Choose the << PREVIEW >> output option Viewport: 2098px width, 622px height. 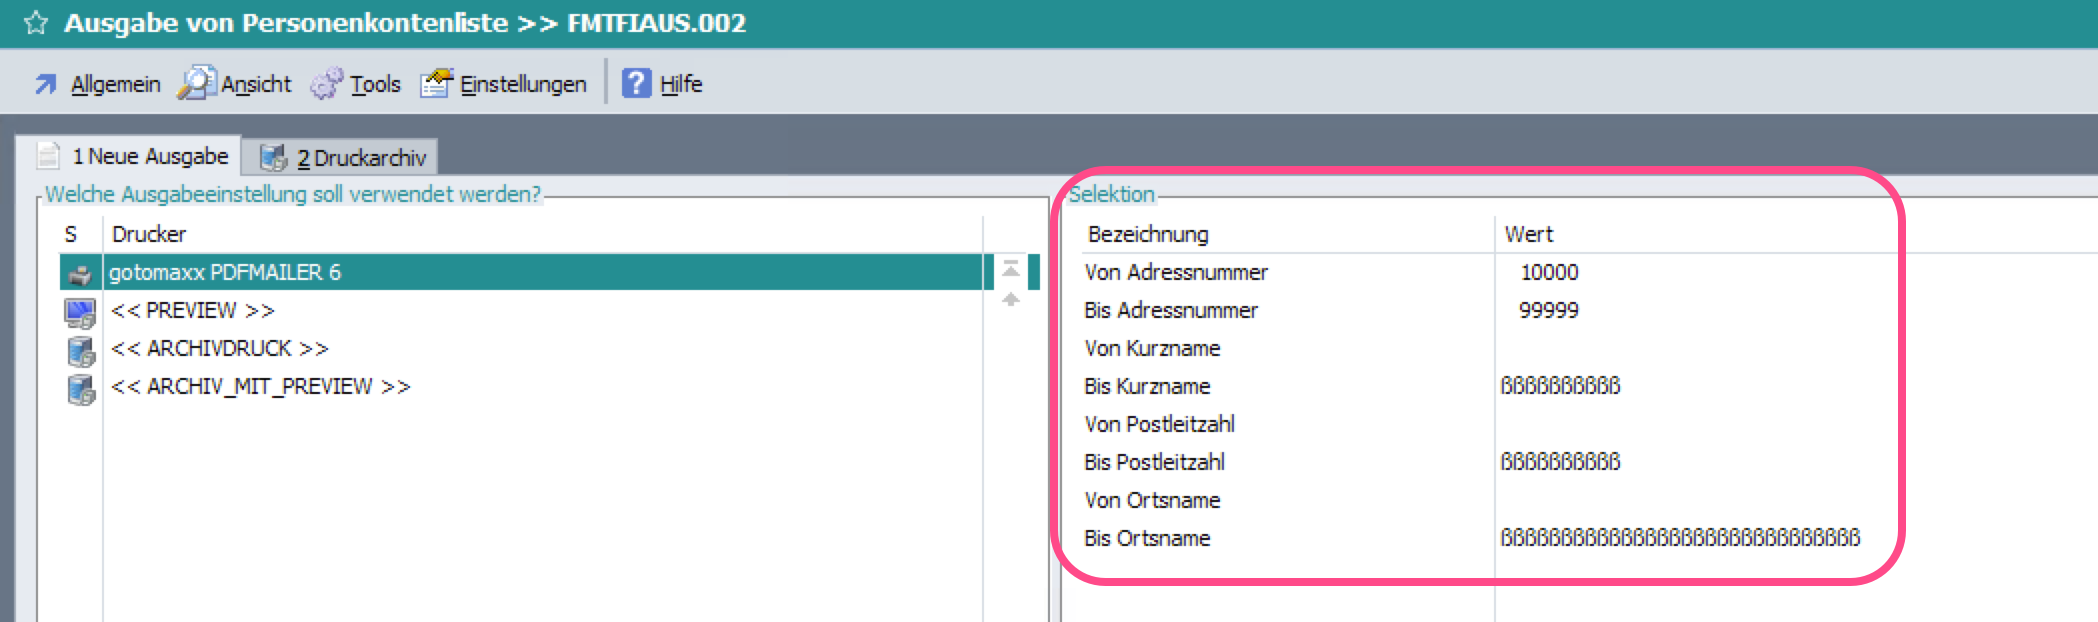192,310
